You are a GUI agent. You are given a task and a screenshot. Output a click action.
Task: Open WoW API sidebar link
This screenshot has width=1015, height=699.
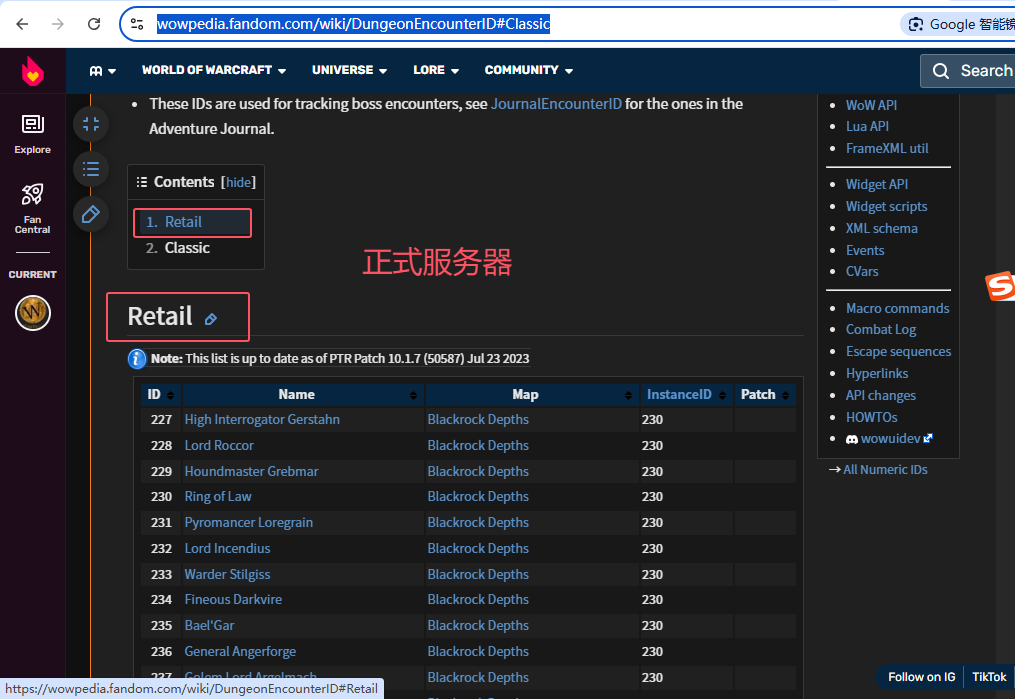point(871,105)
